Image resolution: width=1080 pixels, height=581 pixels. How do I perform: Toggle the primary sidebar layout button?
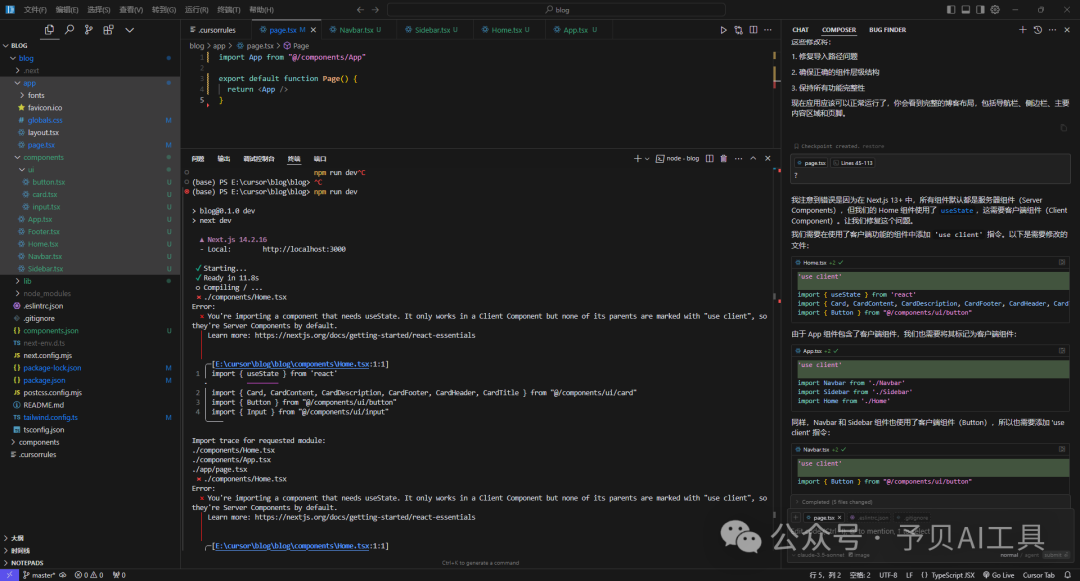coord(951,10)
